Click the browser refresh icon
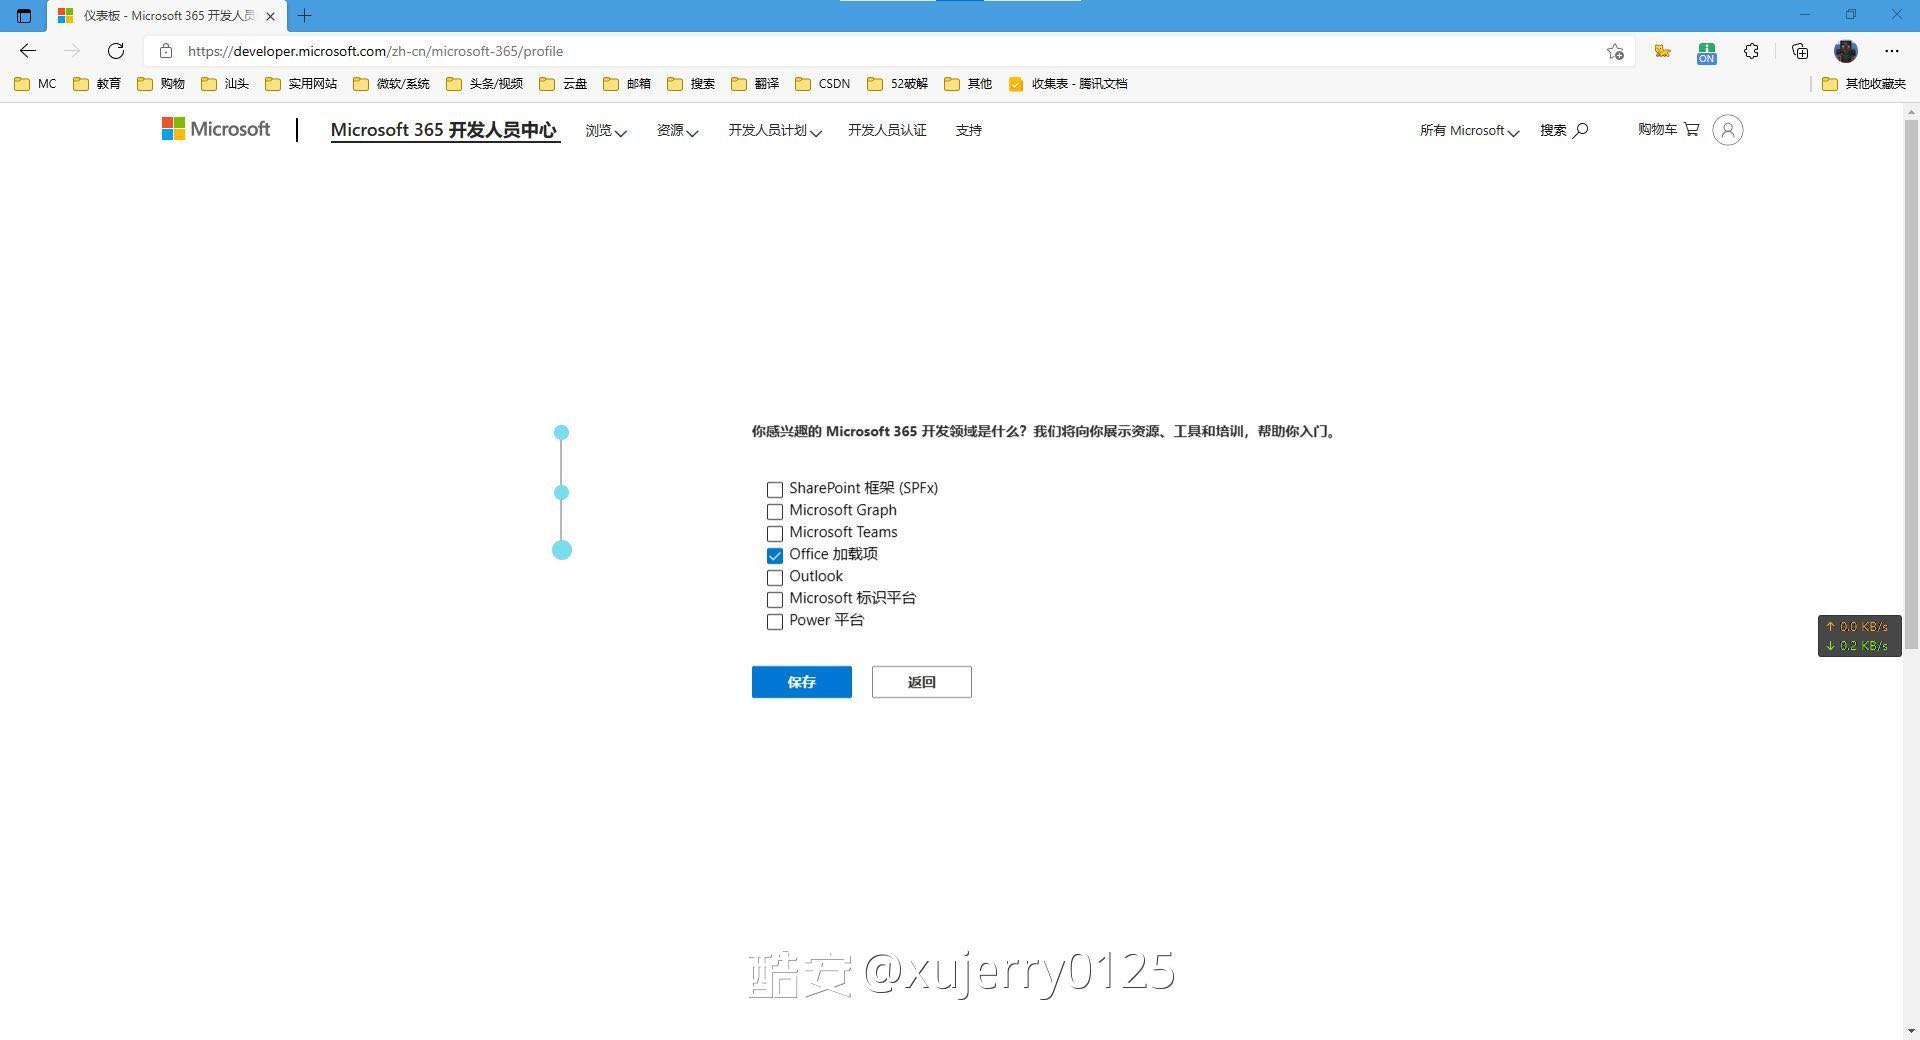1920x1040 pixels. click(x=116, y=51)
